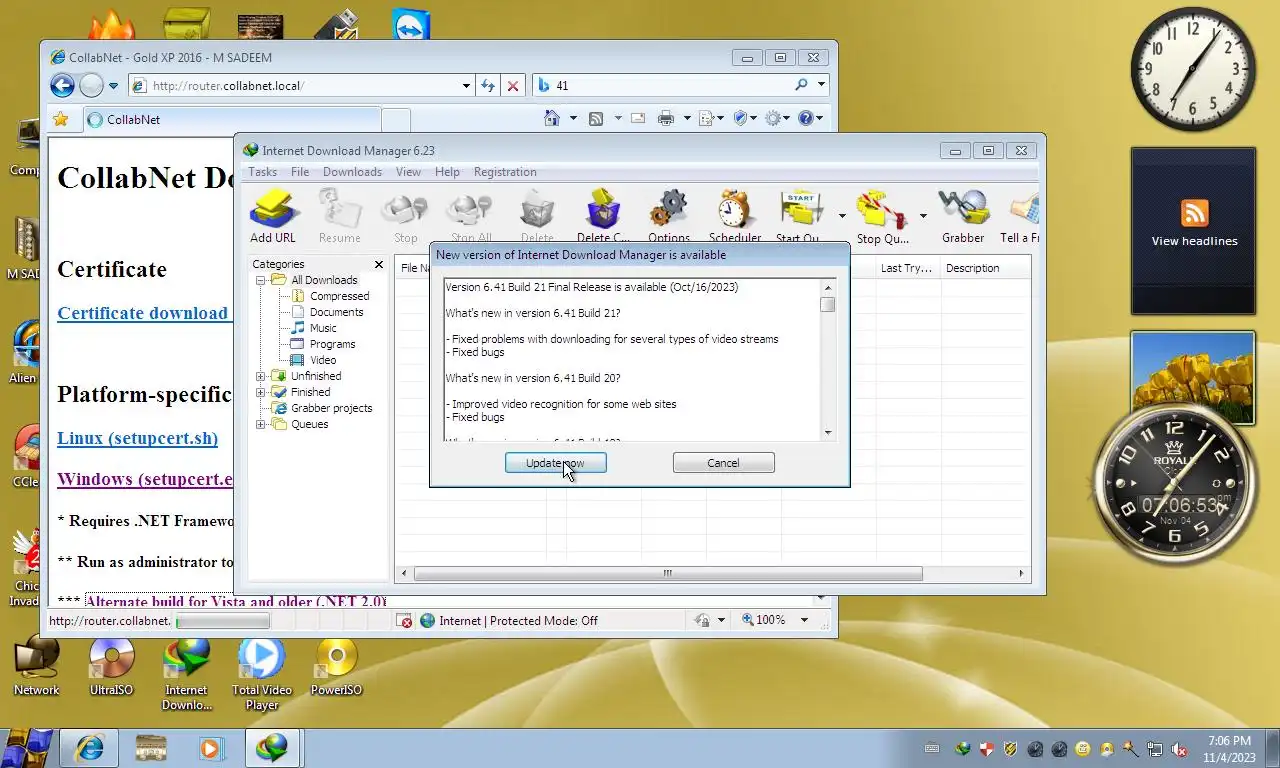Click the Certificate download link
Image resolution: width=1280 pixels, height=768 pixels.
click(x=143, y=313)
